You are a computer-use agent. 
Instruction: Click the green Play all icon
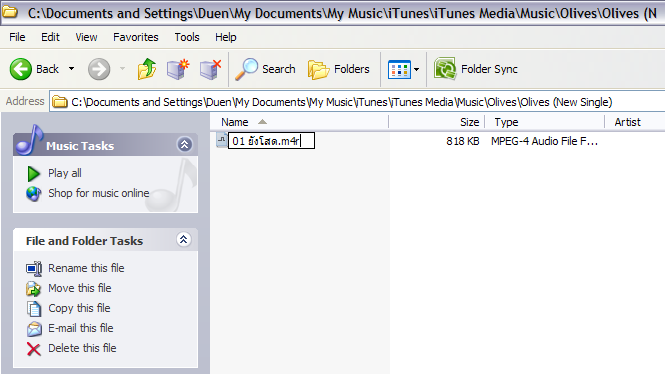click(x=34, y=173)
